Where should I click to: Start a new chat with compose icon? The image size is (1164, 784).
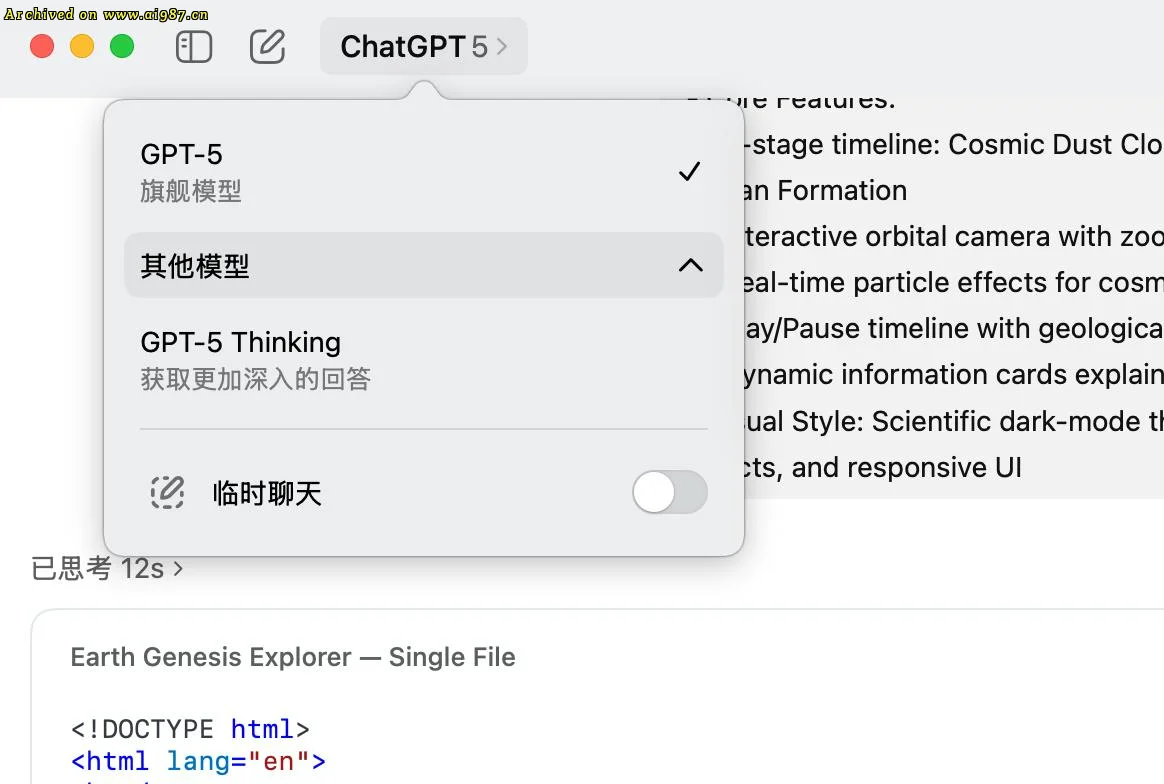[x=267, y=47]
